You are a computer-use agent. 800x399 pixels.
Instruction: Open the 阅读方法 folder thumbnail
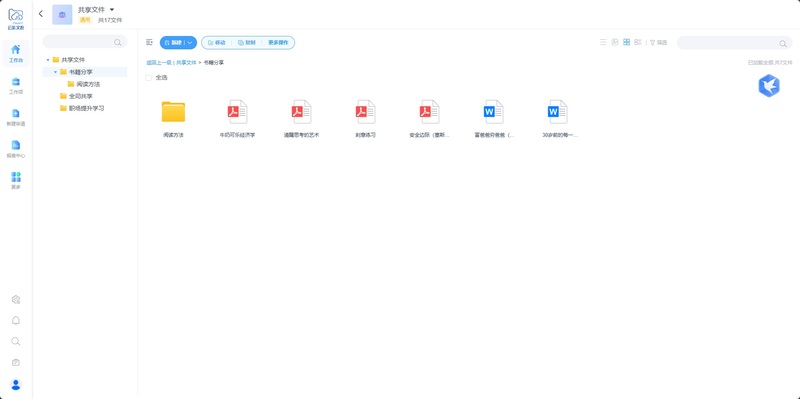click(x=173, y=111)
